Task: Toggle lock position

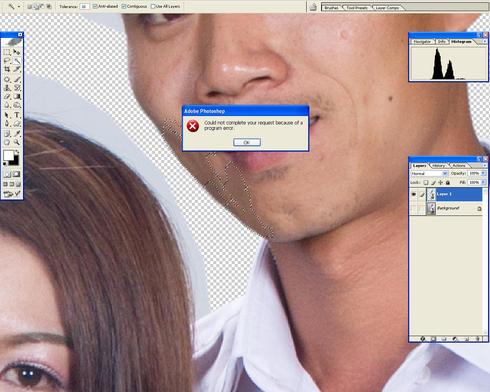Action: click(x=440, y=183)
